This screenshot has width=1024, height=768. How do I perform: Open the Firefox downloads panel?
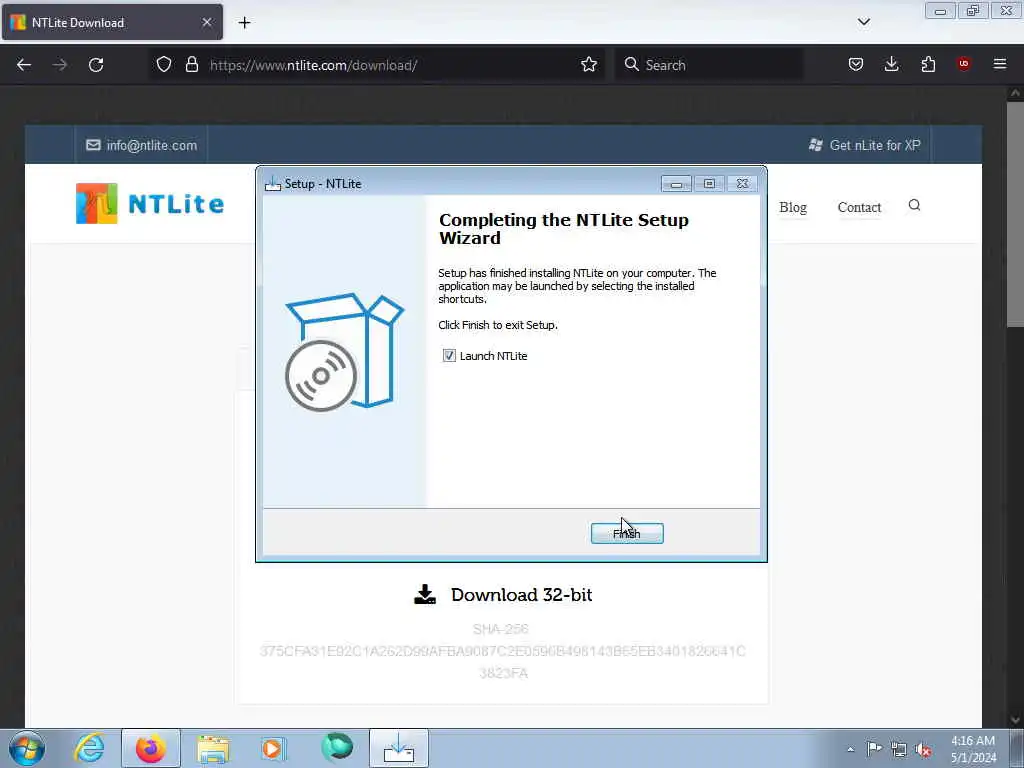(x=891, y=65)
